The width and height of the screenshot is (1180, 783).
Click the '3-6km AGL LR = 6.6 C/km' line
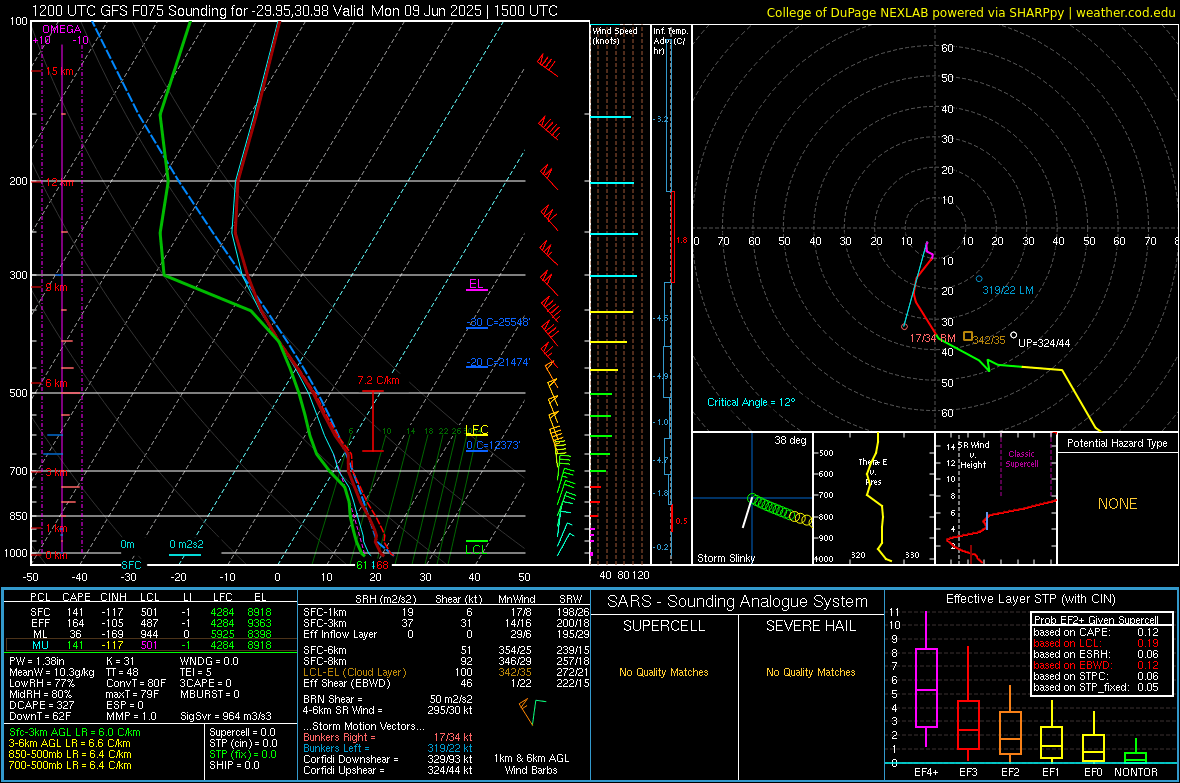tap(69, 743)
